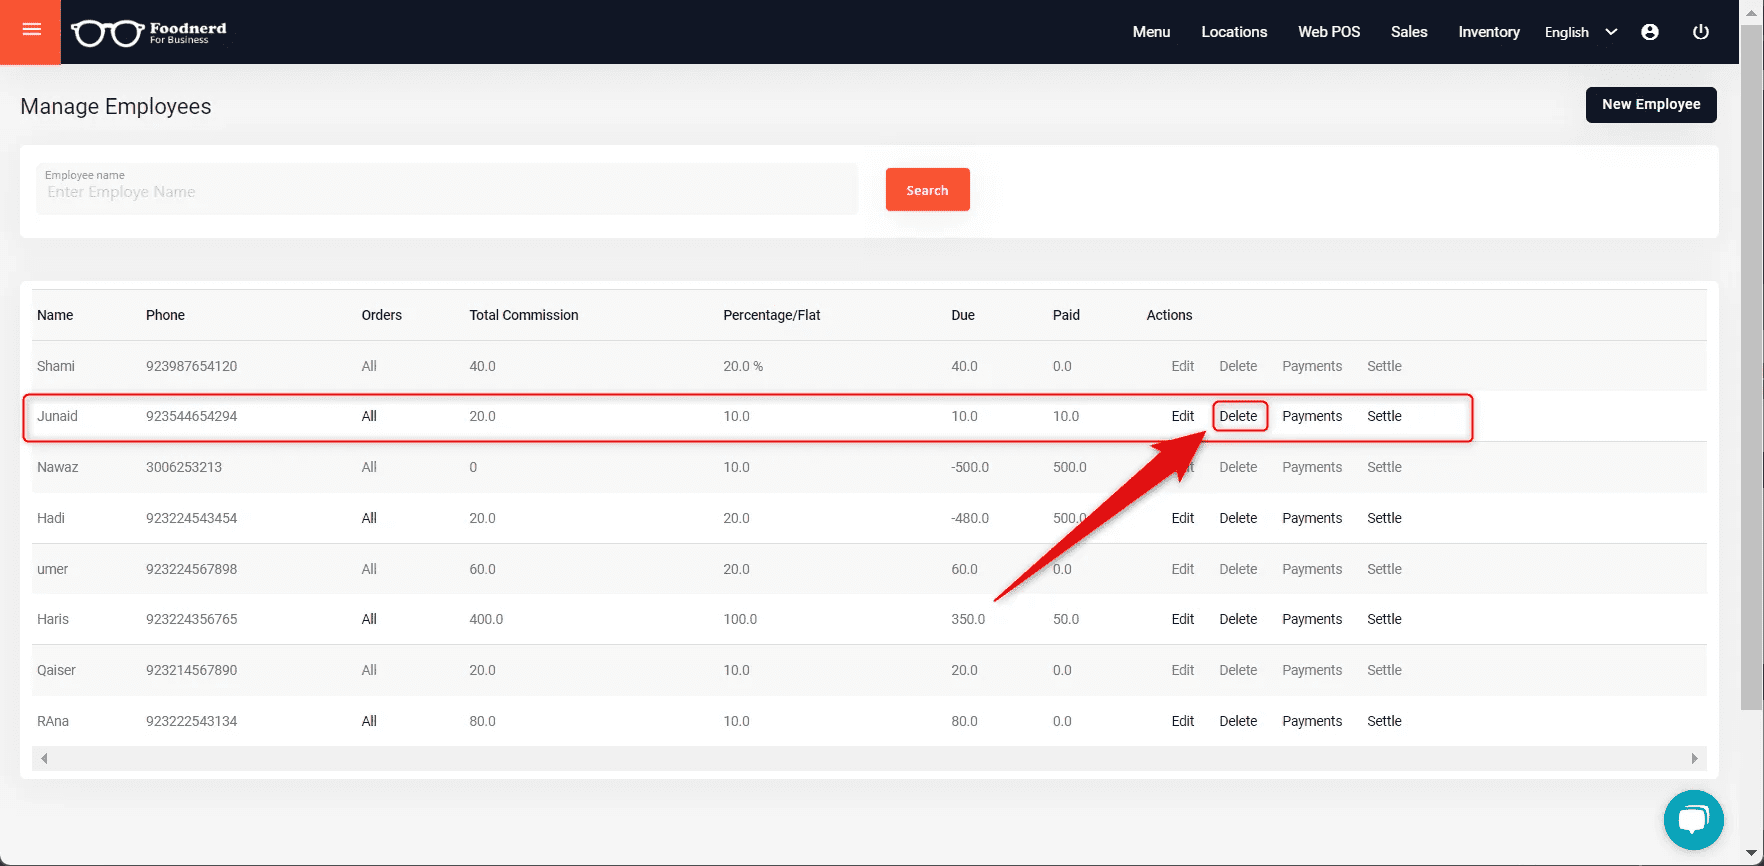
Task: Delete employee RAna
Action: 1238,721
